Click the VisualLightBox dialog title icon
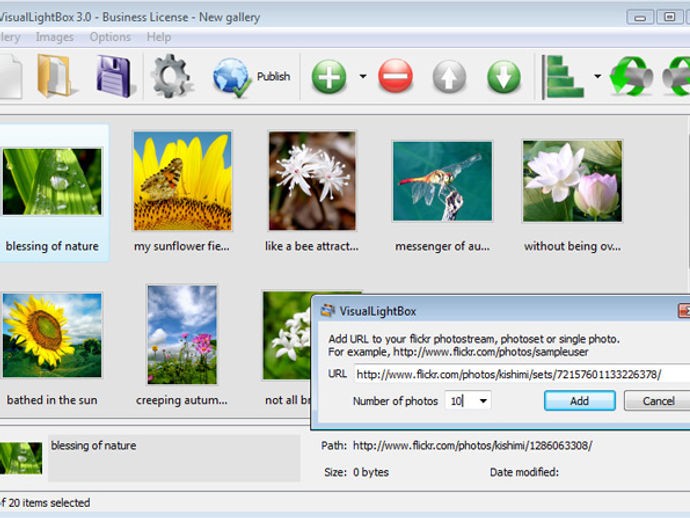 click(327, 311)
